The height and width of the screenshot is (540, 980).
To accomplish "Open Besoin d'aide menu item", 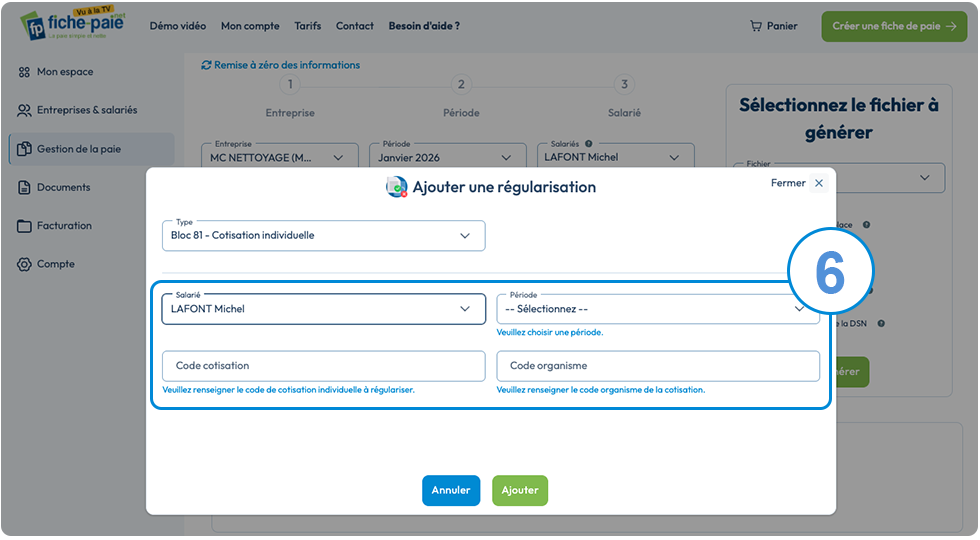I will [424, 26].
